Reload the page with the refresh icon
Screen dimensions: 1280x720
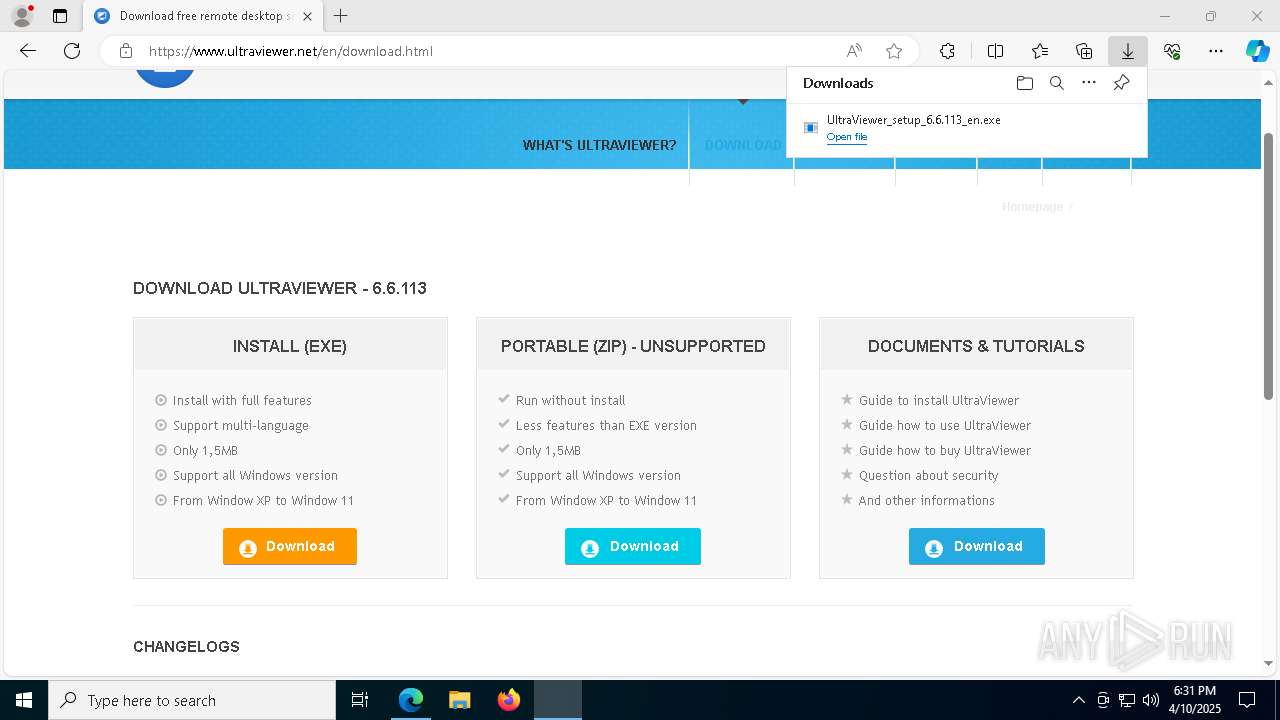[72, 51]
